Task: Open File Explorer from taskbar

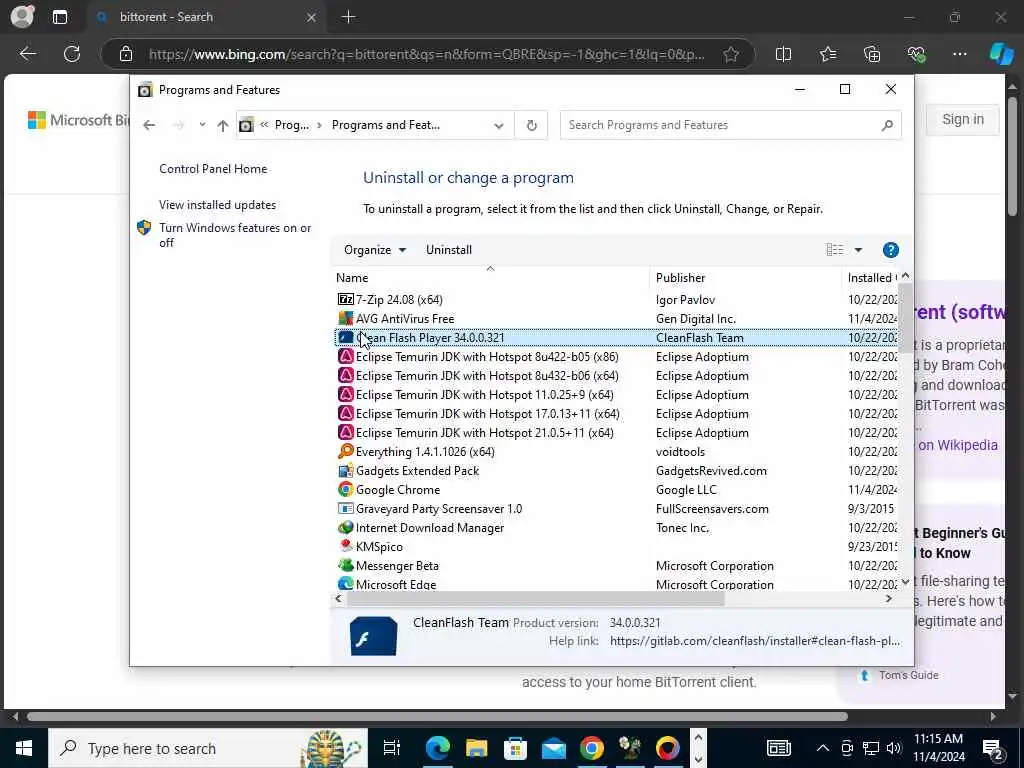Action: pyautogui.click(x=476, y=748)
